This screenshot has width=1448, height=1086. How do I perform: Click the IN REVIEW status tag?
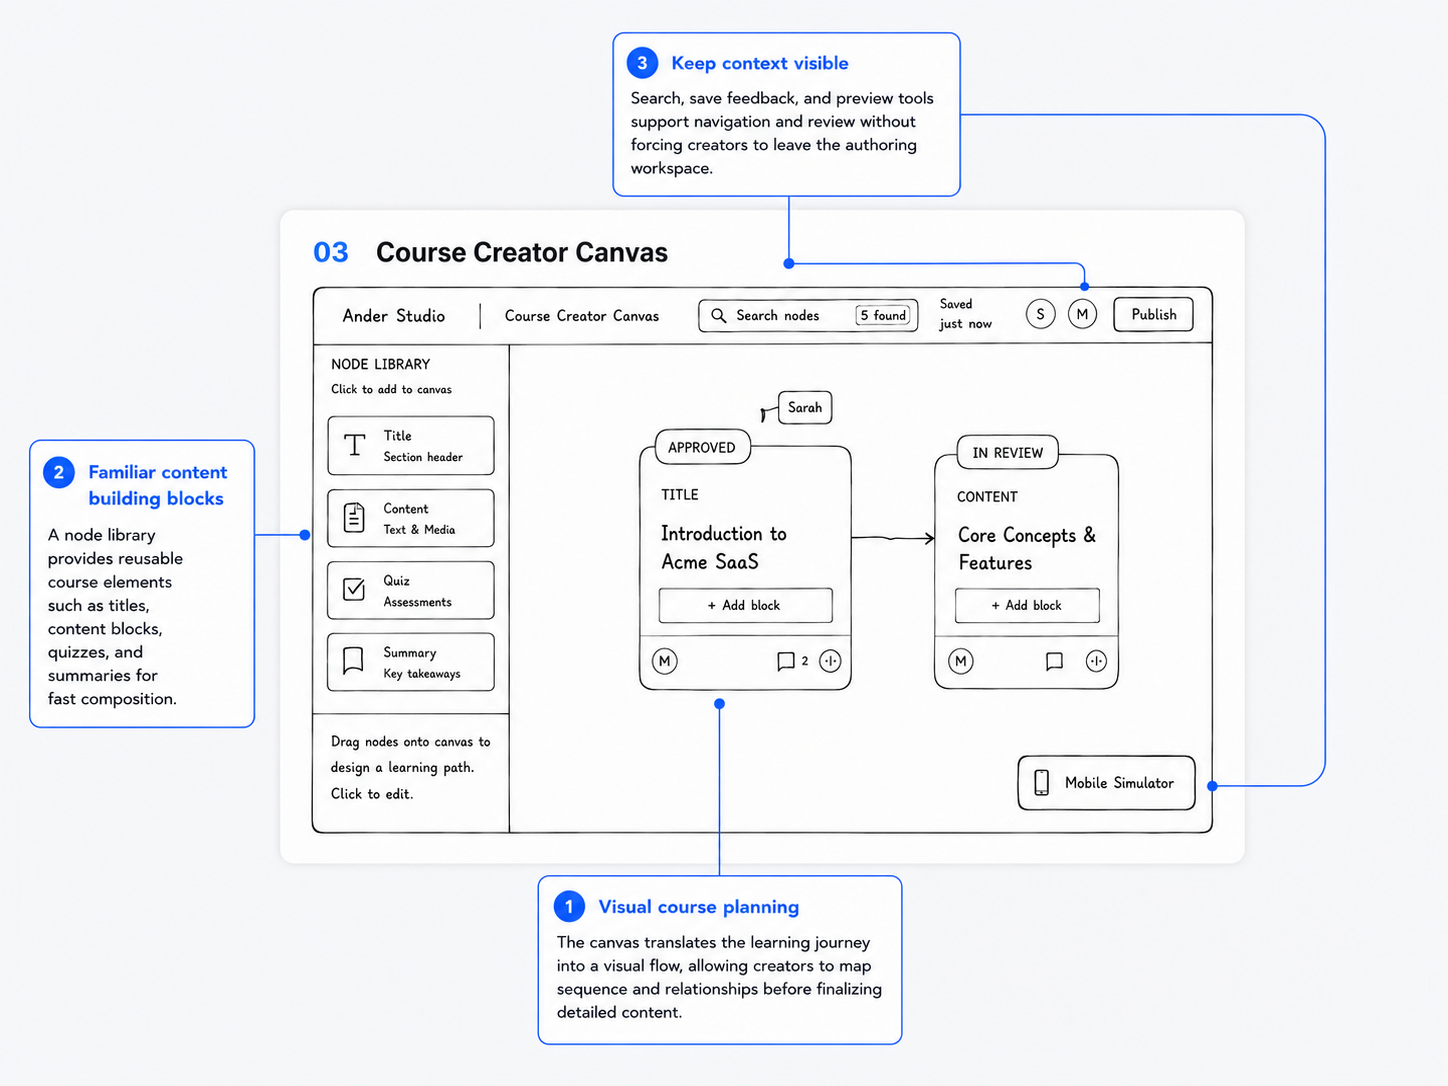coord(1008,453)
